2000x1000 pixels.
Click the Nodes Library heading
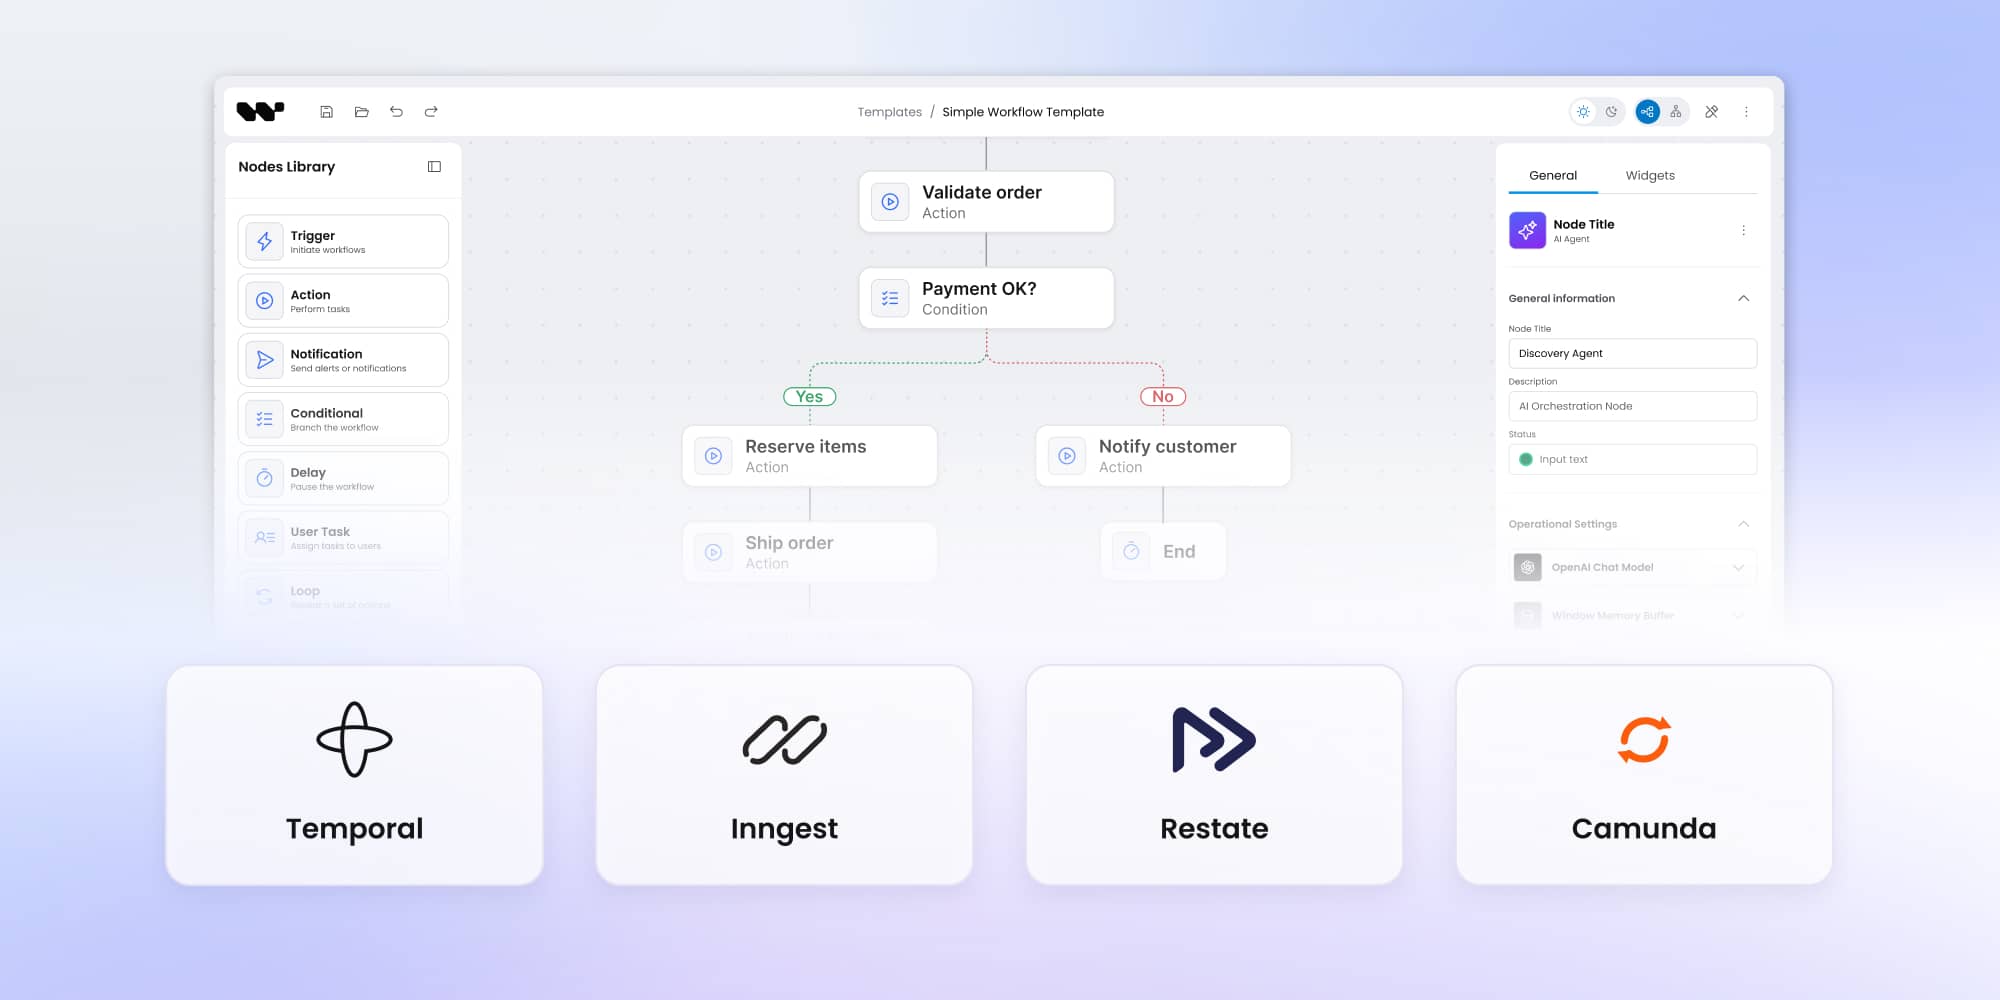click(286, 167)
